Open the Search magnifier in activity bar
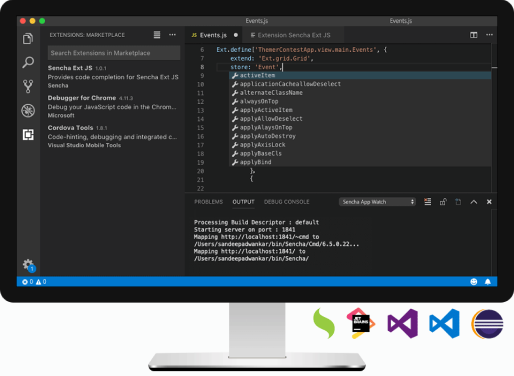 [x=28, y=62]
